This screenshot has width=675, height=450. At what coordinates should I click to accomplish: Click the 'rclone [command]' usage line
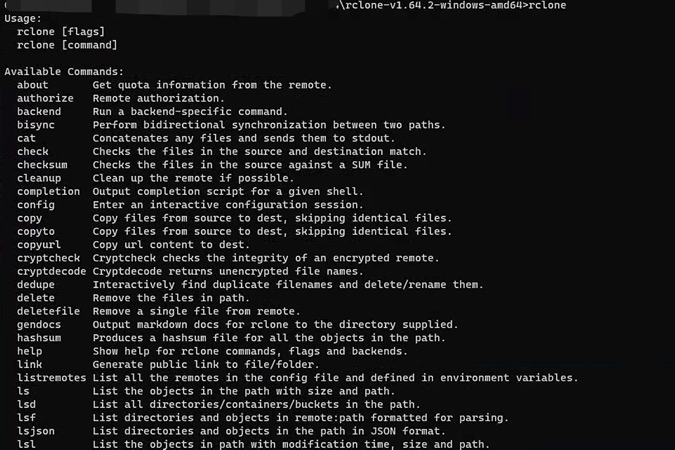click(67, 45)
